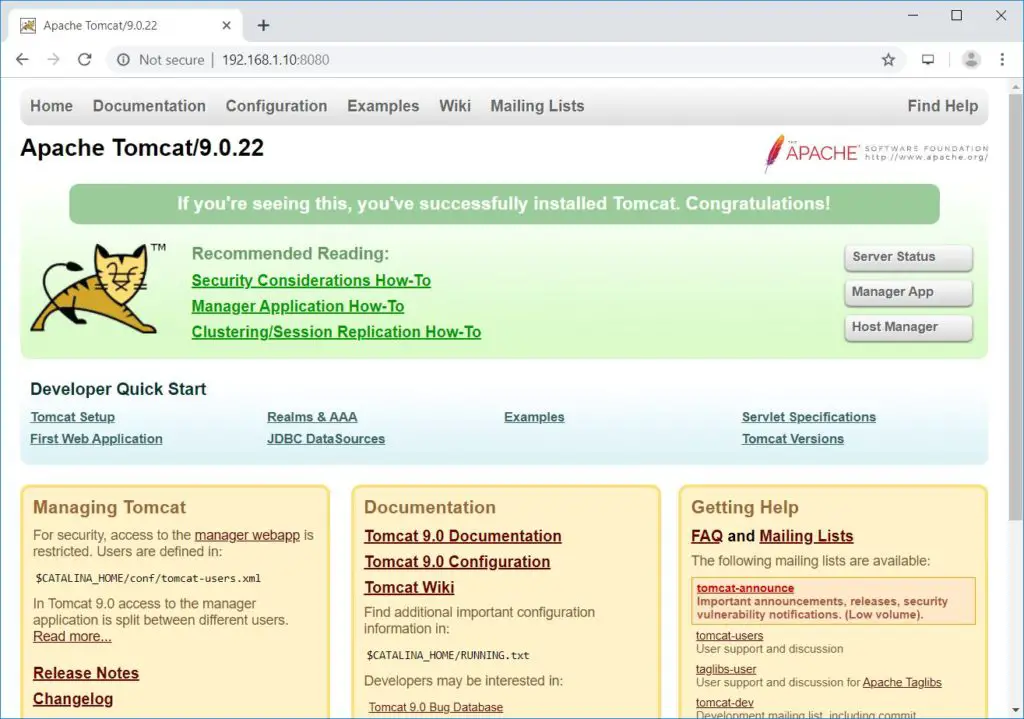Open the manager webapp link

tap(247, 535)
